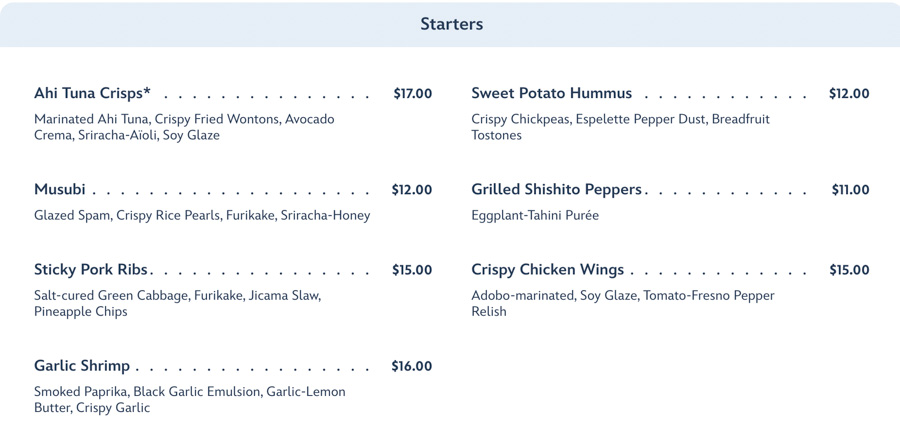
Task: Click the Sticky Pork Ribs $15.00 price
Action: (411, 270)
